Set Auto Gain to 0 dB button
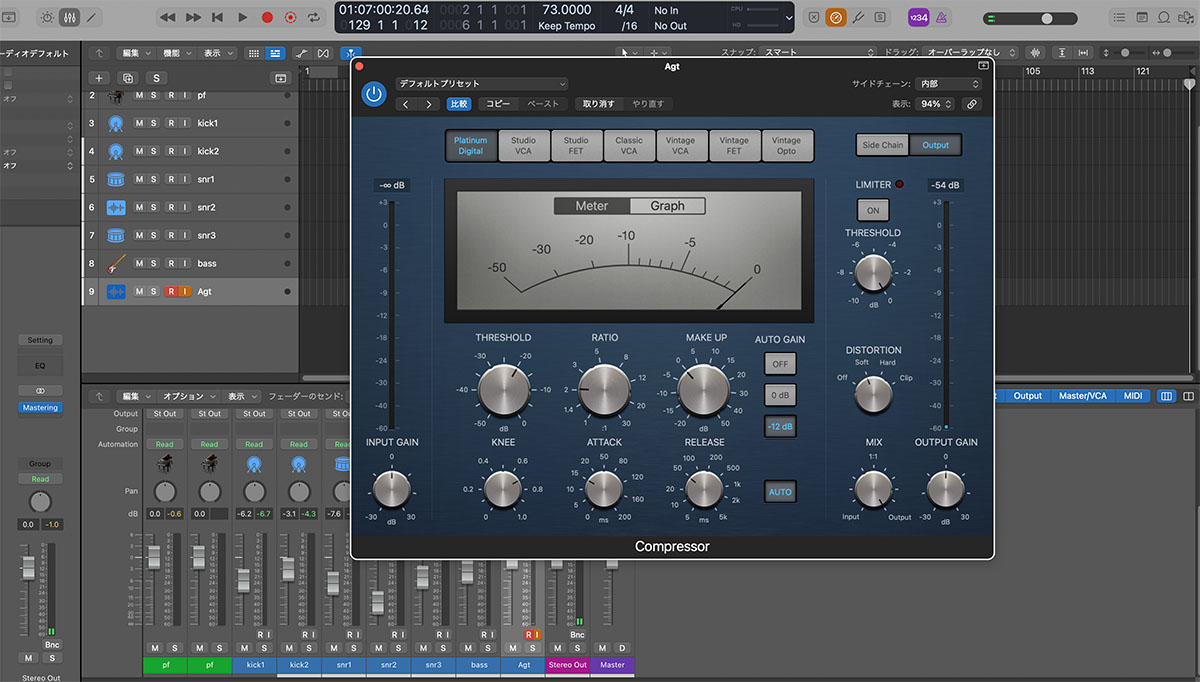1200x682 pixels. coord(780,395)
